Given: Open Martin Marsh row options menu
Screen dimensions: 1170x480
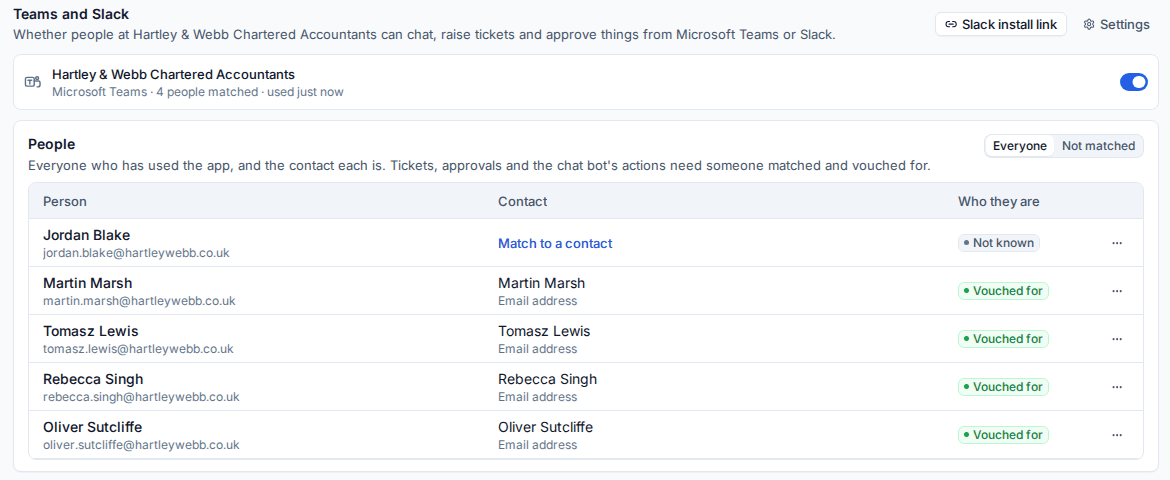Looking at the screenshot, I should pos(1116,291).
